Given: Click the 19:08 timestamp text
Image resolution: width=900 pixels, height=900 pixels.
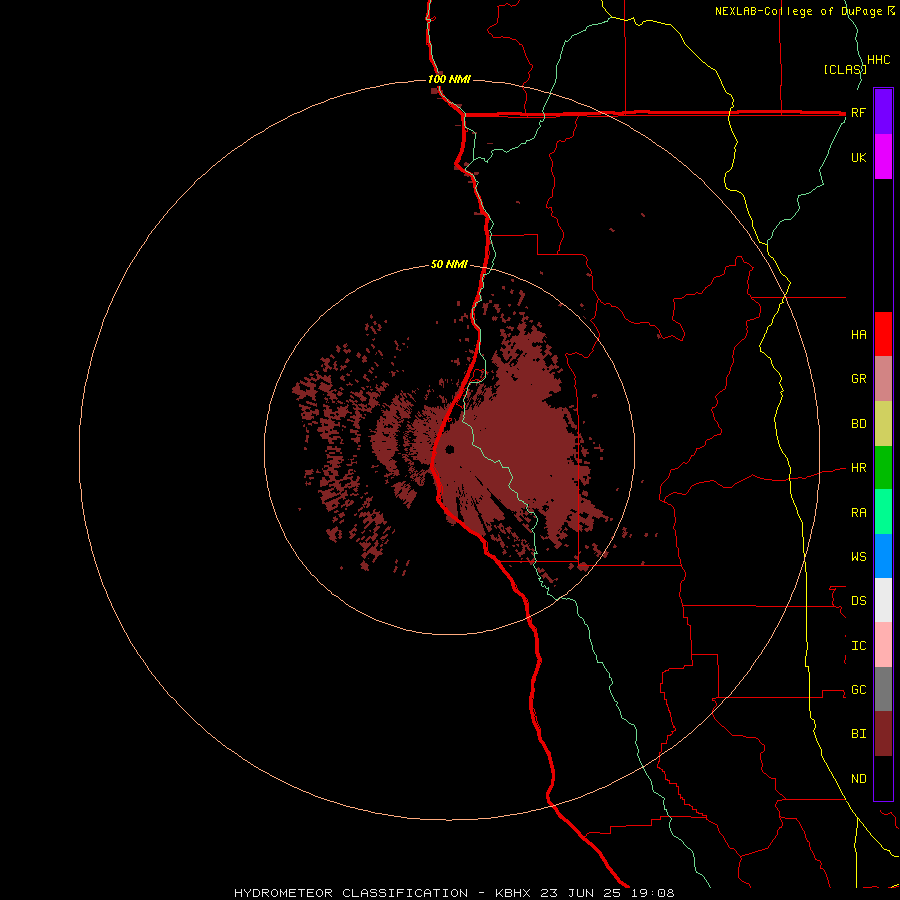Looking at the screenshot, I should coord(652,893).
